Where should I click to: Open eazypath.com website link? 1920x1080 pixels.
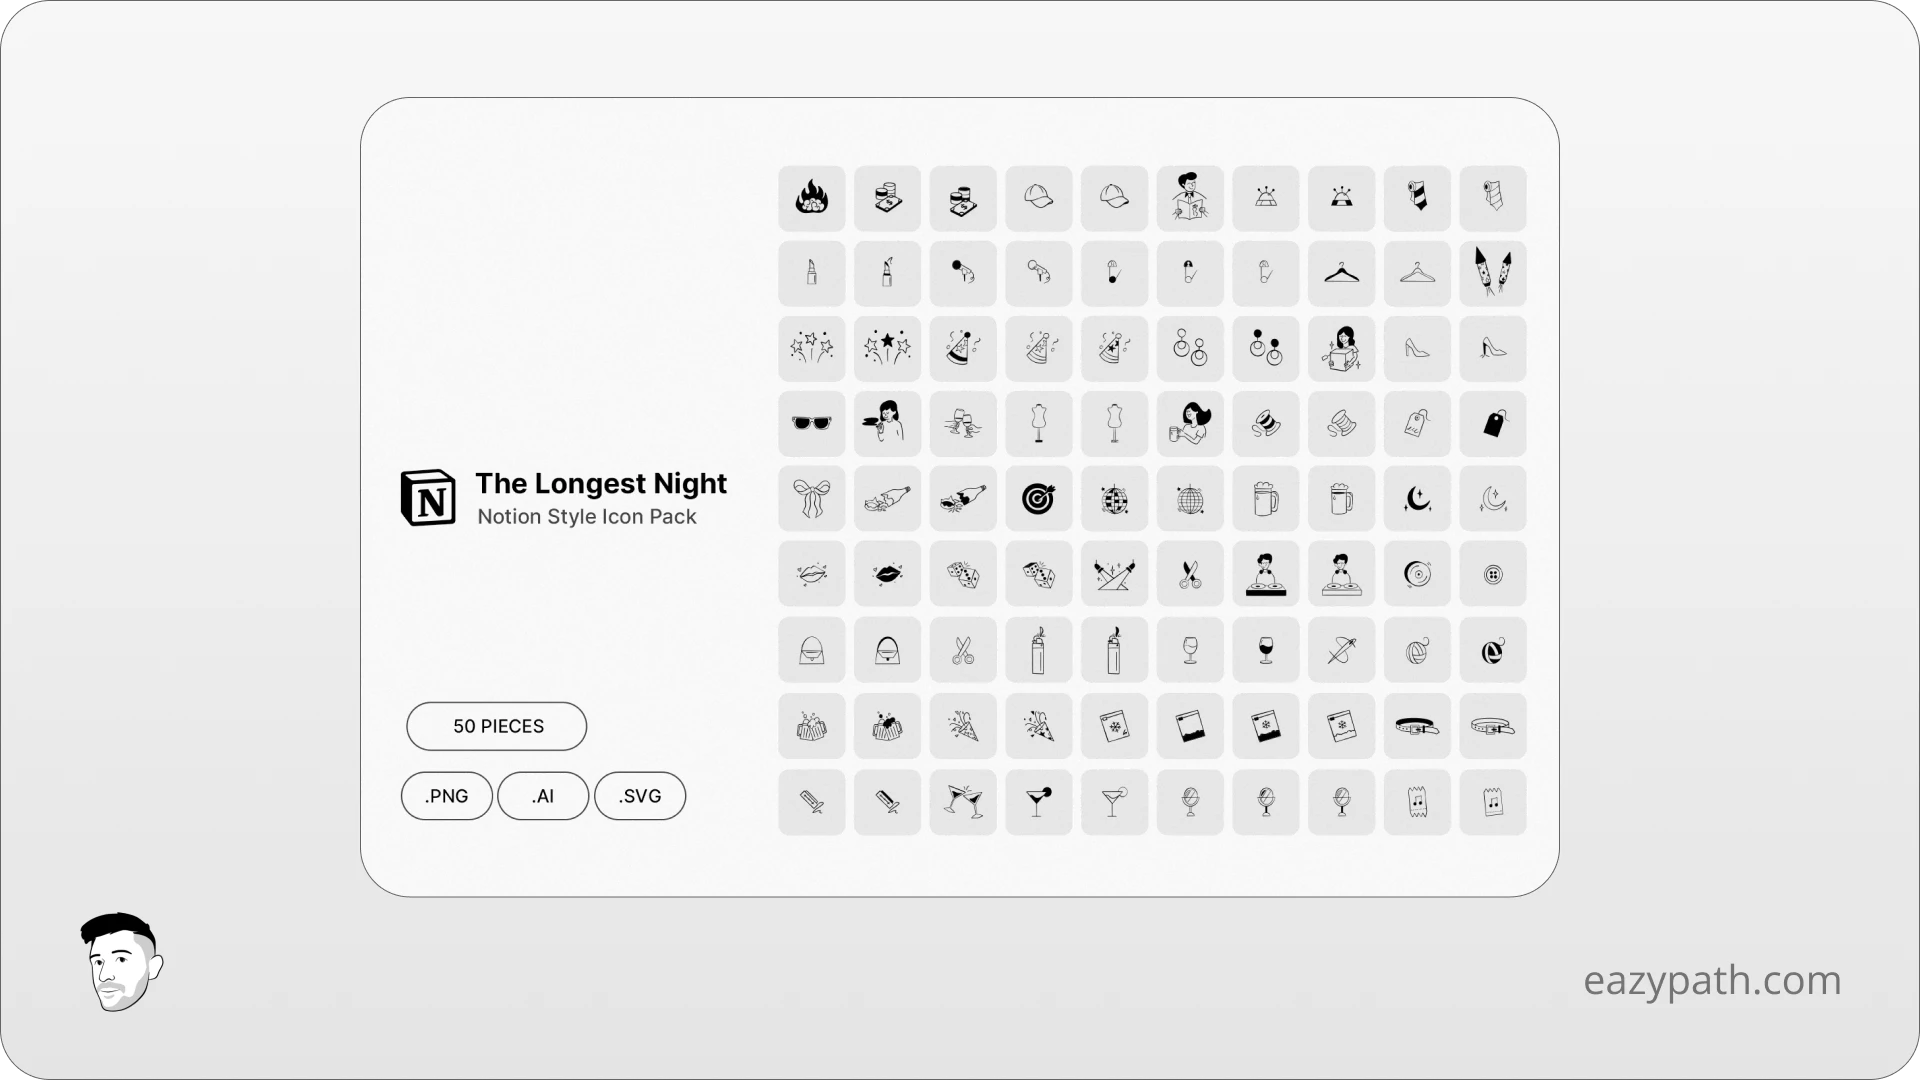point(1712,980)
